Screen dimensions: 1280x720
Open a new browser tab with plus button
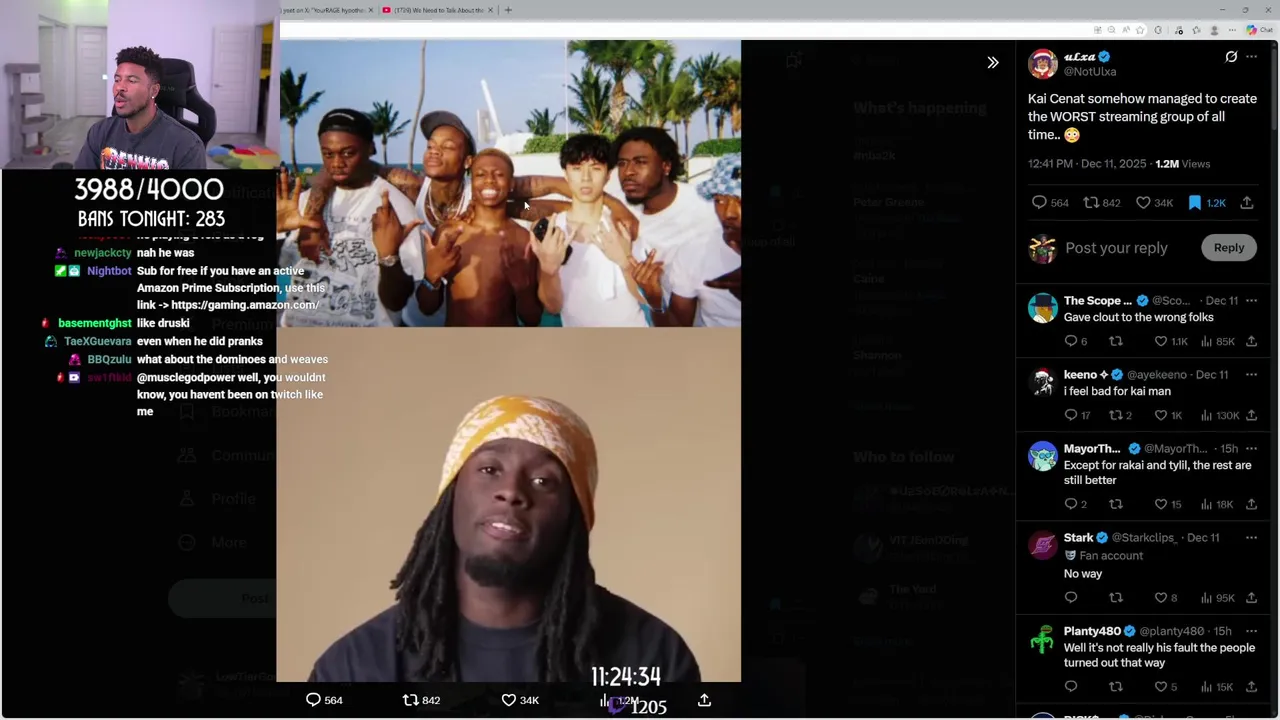tap(508, 10)
